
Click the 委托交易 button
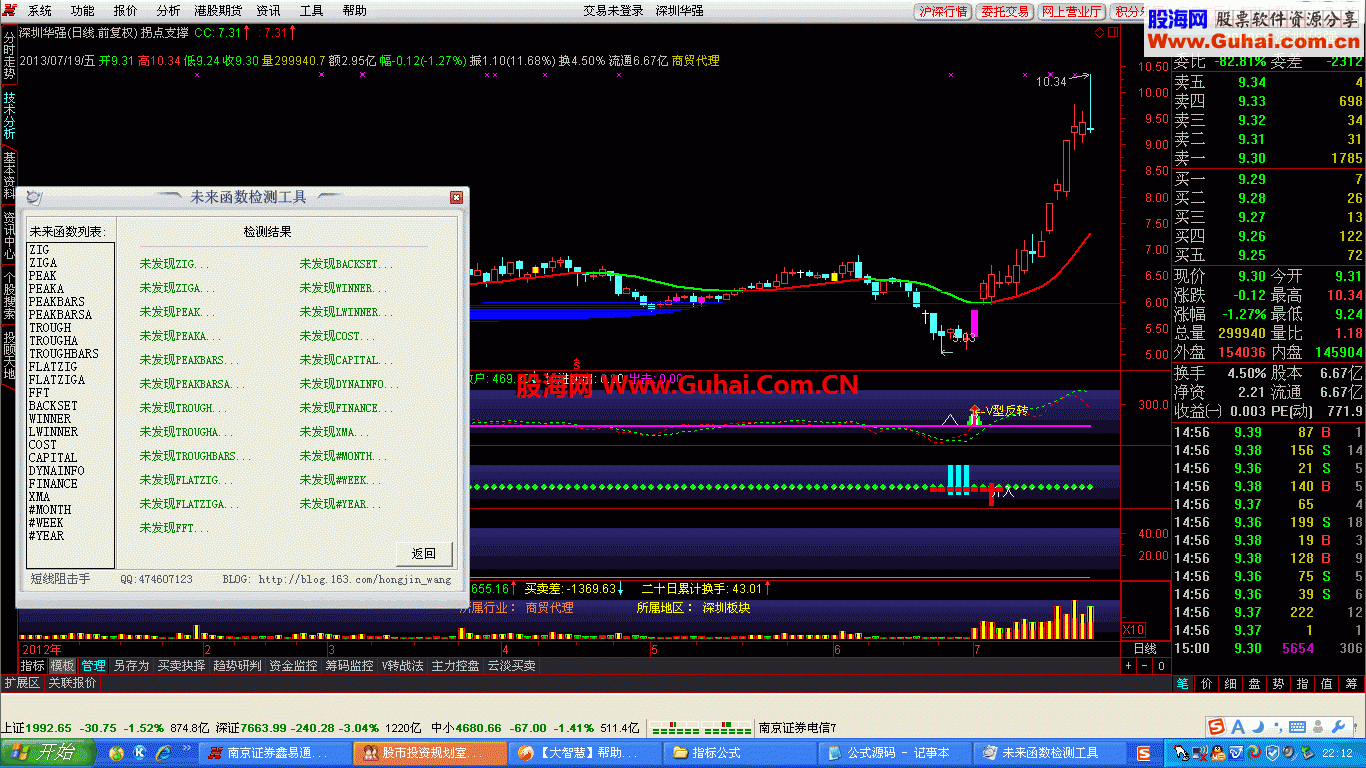point(1005,11)
